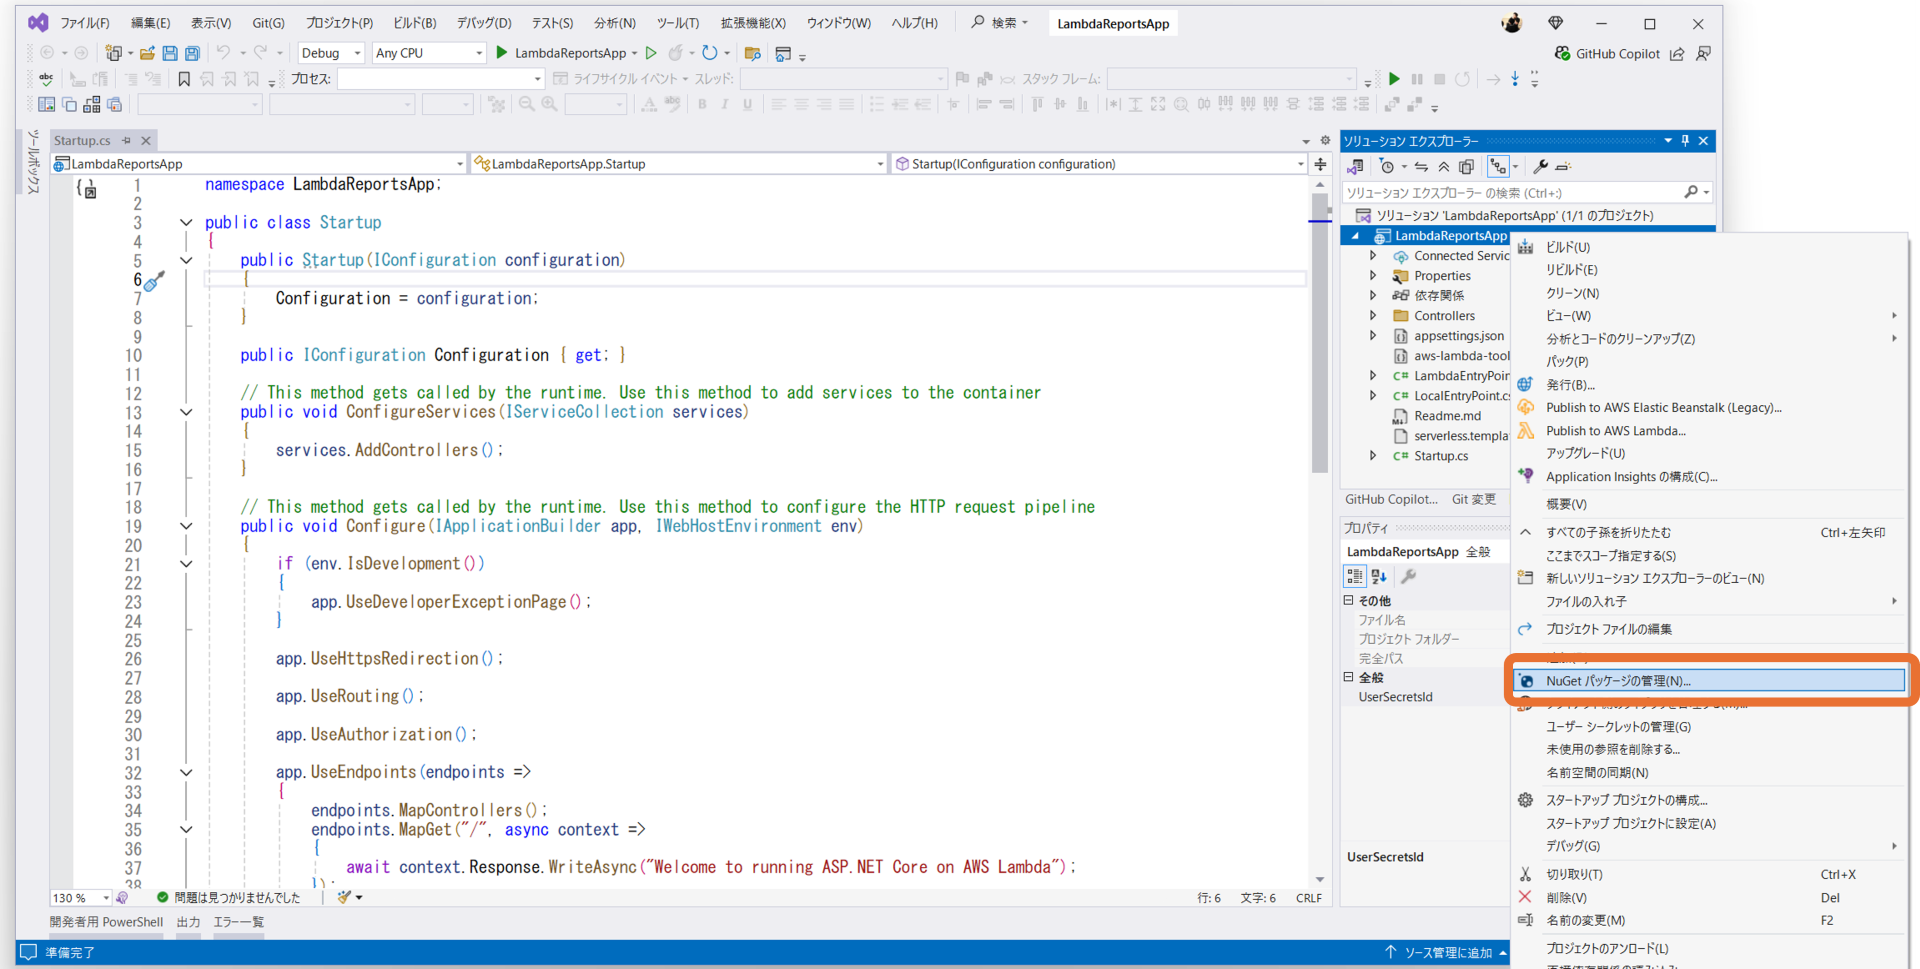Collapse the その他 category in Properties
This screenshot has height=969, width=1920.
pyautogui.click(x=1348, y=600)
